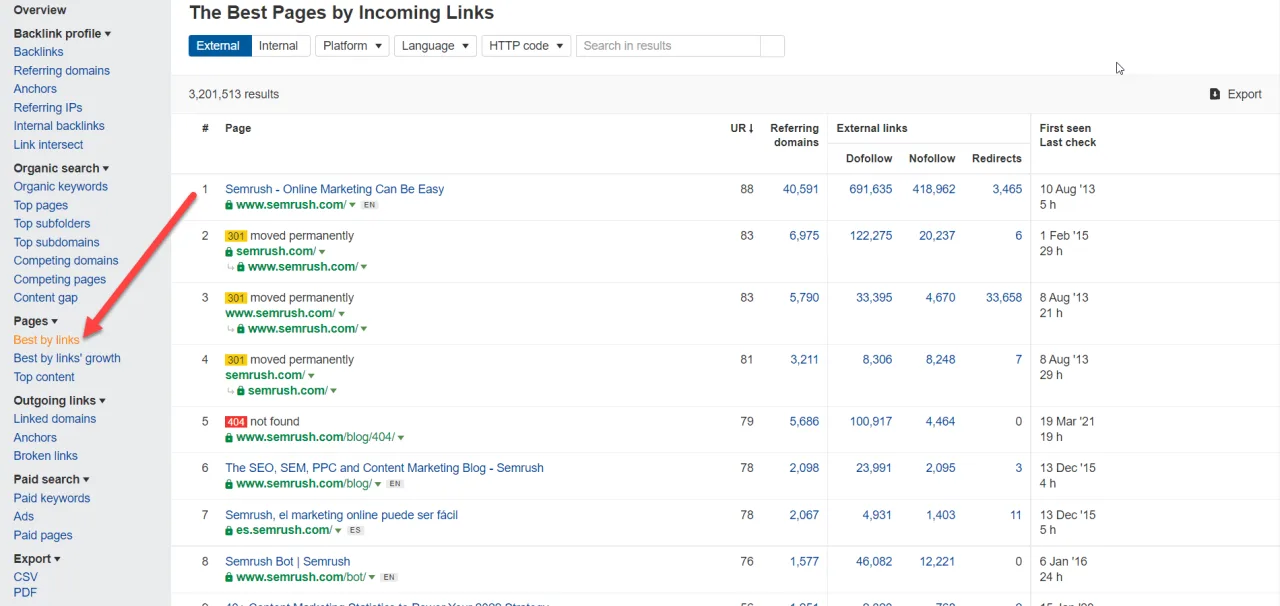Click the EN language badge next to Semrush homepage
The height and width of the screenshot is (606, 1280).
pyautogui.click(x=368, y=203)
